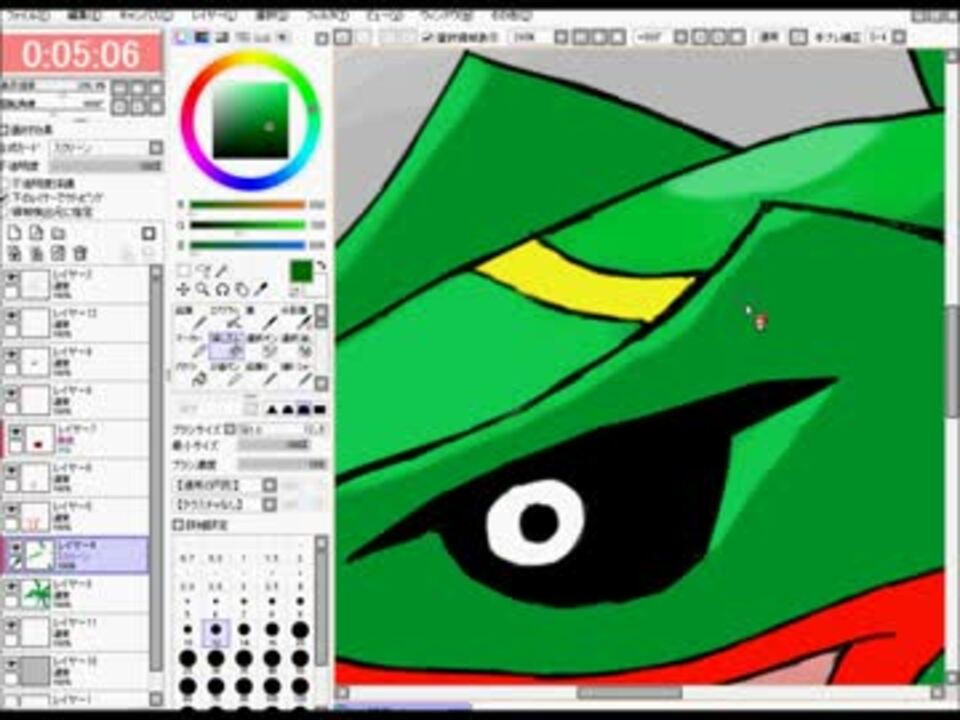
Task: Expand the paint effect section
Action: (5, 130)
